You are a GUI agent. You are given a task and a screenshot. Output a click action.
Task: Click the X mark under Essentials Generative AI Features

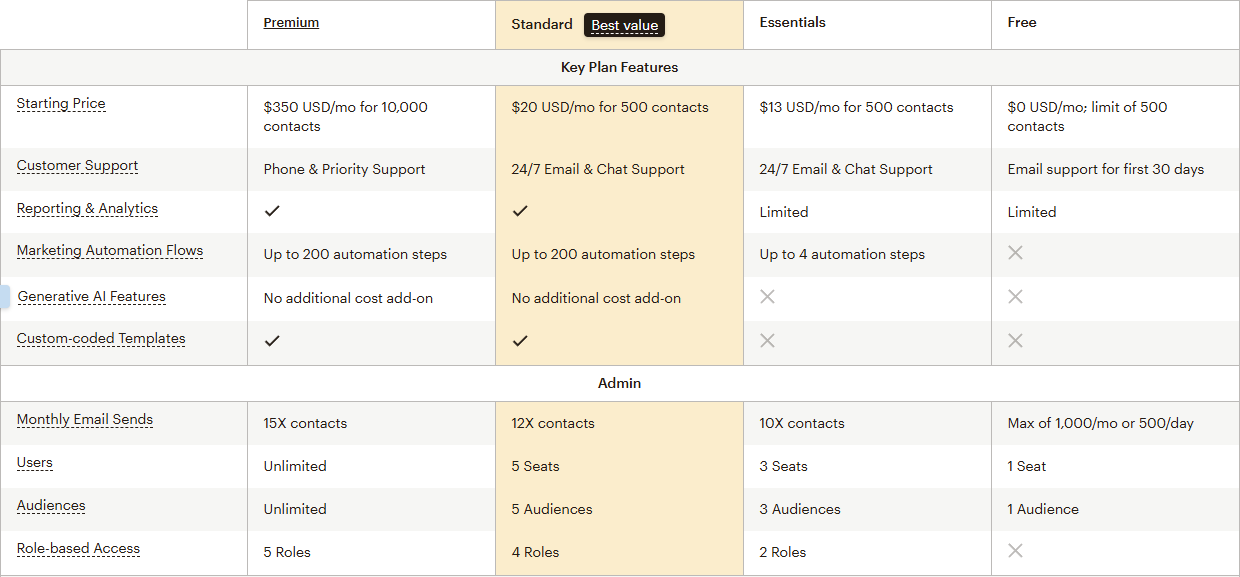pyautogui.click(x=767, y=297)
